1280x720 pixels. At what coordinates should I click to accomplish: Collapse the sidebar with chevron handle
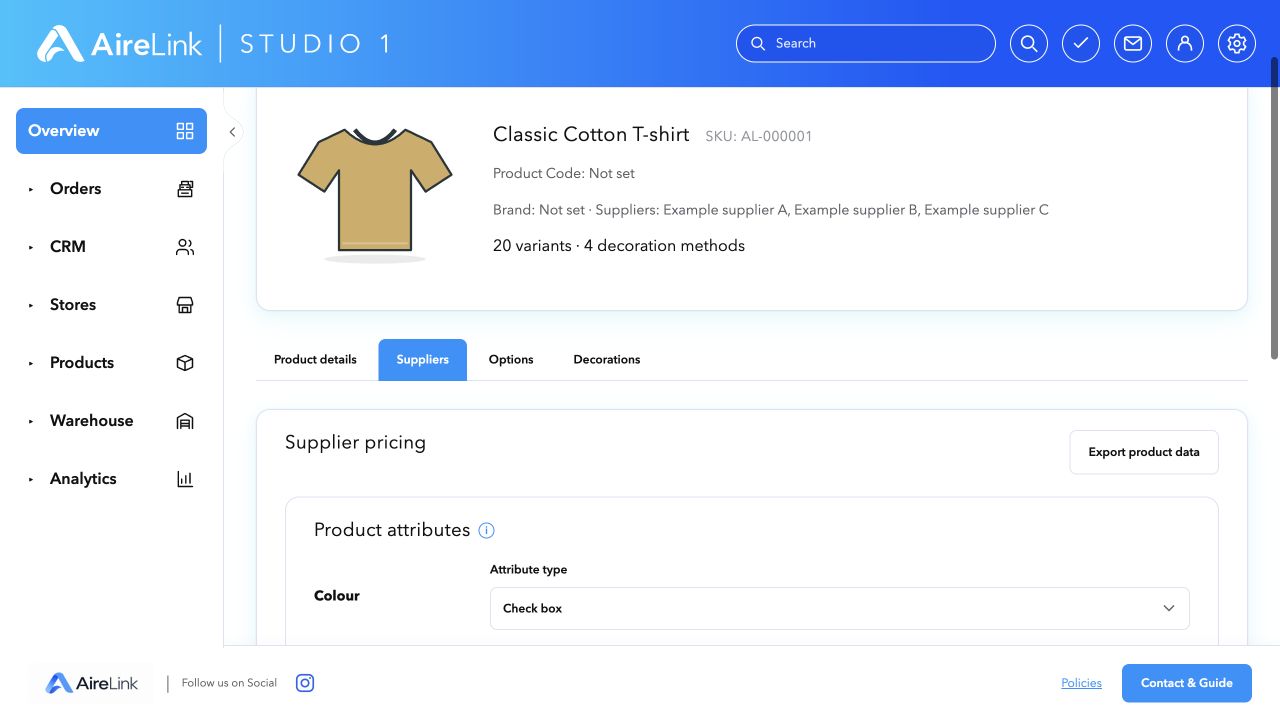coord(232,132)
